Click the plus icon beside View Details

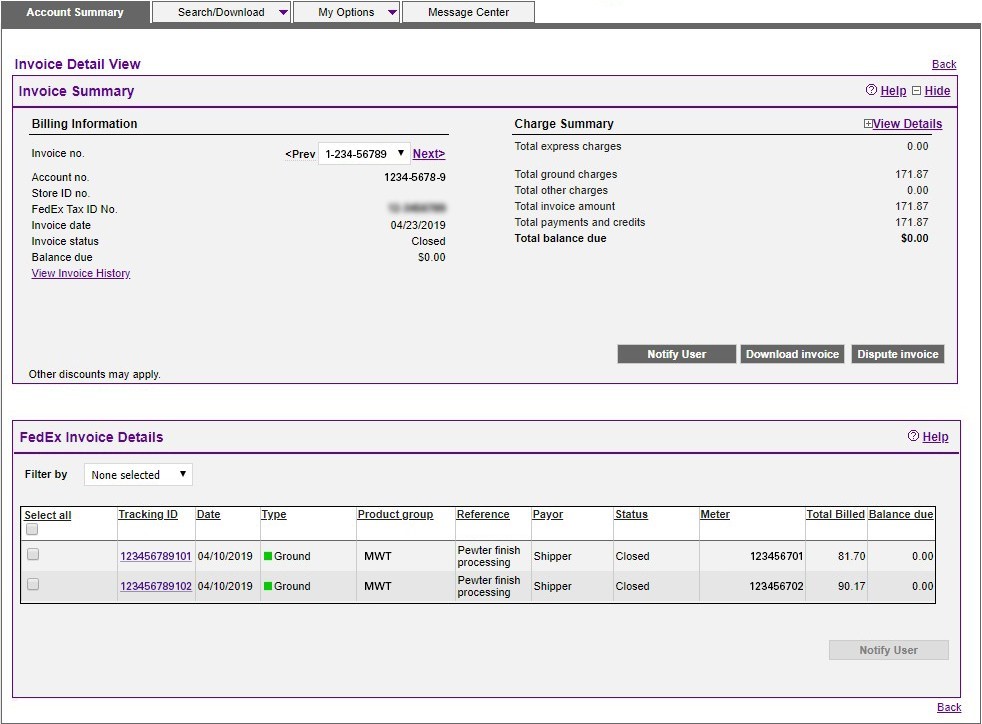click(868, 124)
